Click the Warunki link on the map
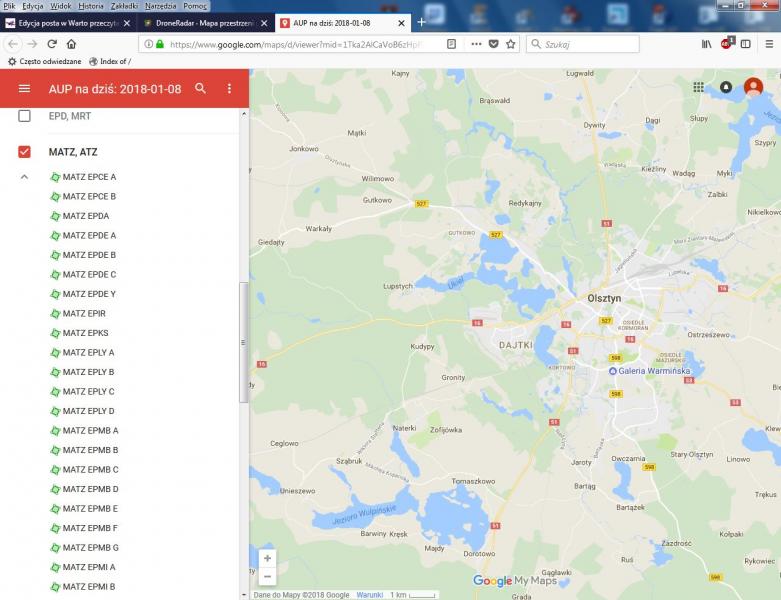 pyautogui.click(x=370, y=595)
